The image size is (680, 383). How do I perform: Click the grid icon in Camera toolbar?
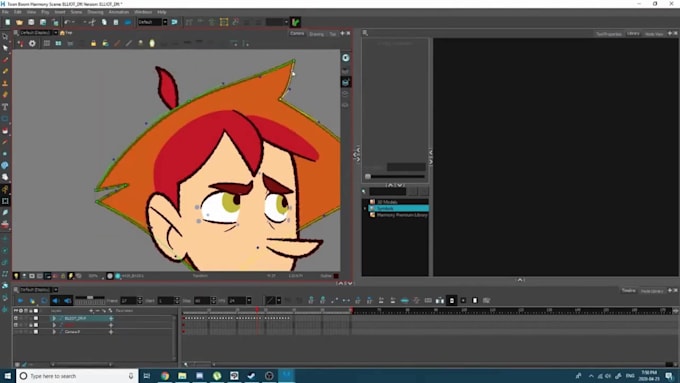click(x=46, y=43)
